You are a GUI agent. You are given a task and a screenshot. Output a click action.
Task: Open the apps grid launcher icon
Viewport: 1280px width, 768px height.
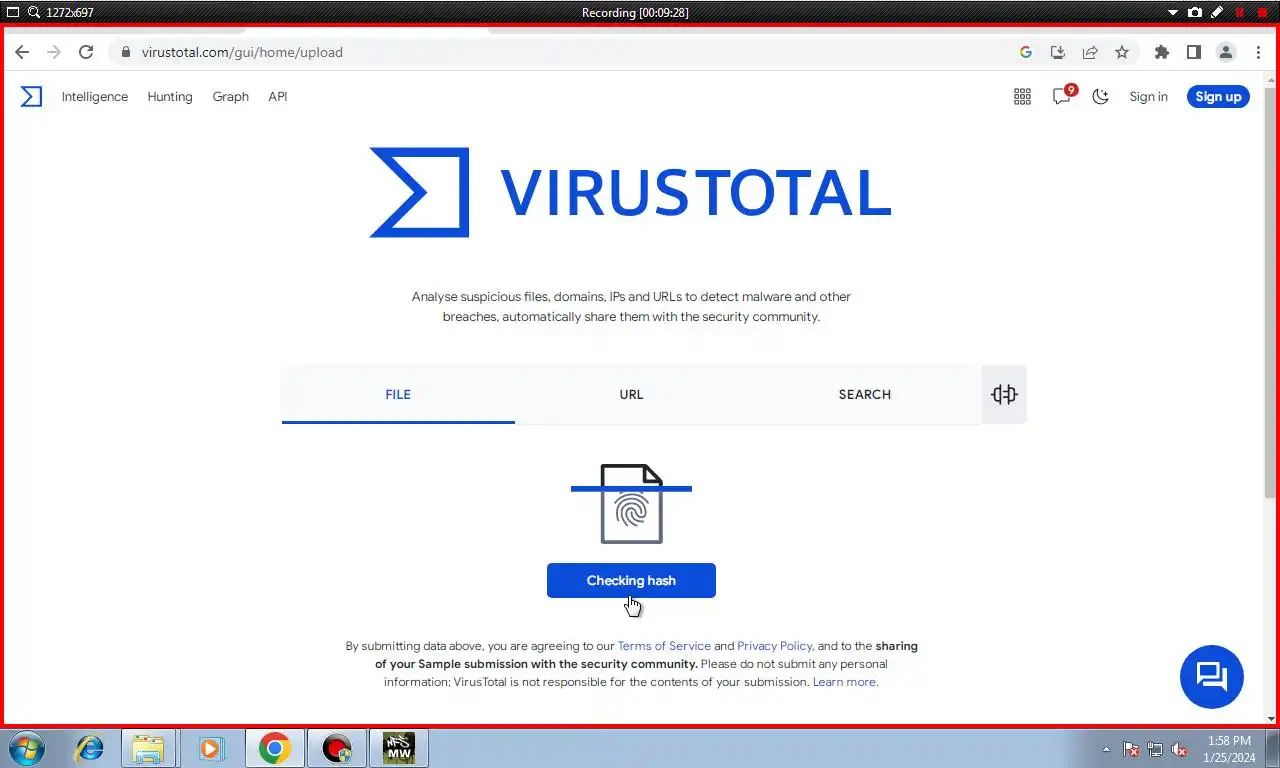[1022, 97]
